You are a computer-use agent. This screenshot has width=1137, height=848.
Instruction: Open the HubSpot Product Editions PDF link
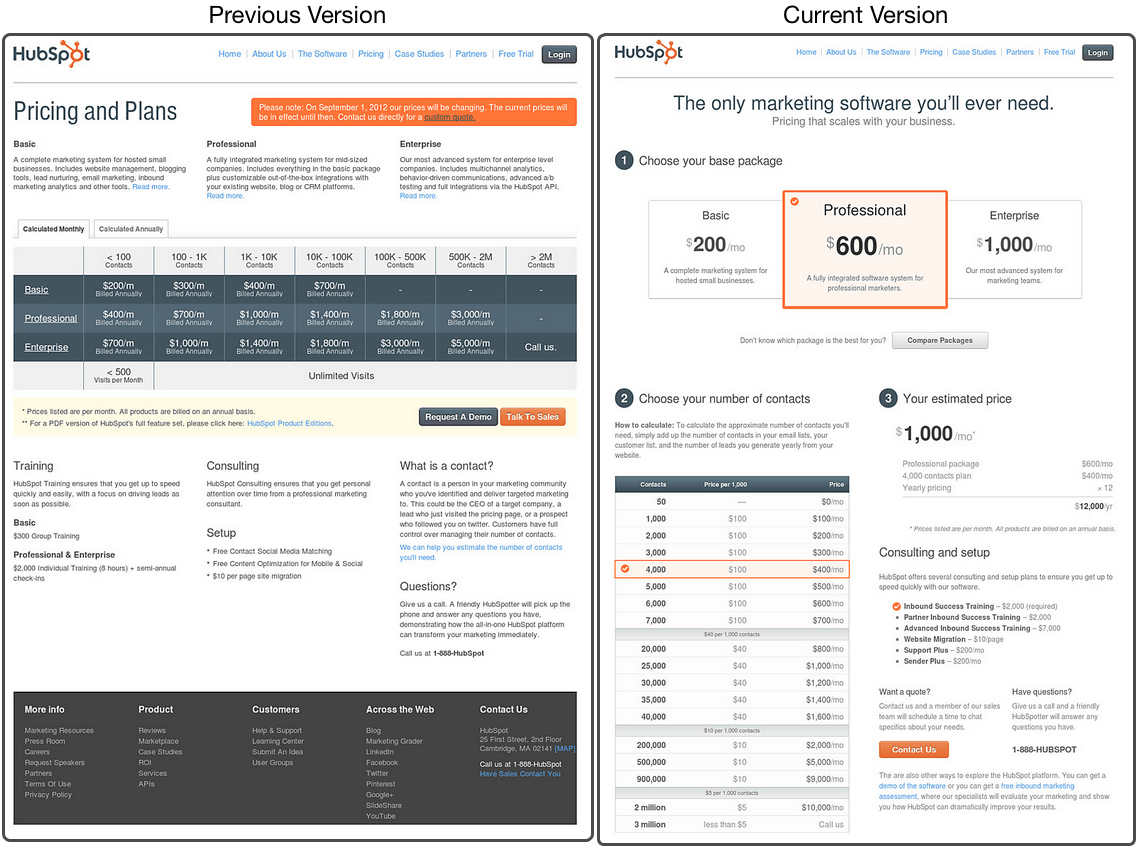point(289,424)
